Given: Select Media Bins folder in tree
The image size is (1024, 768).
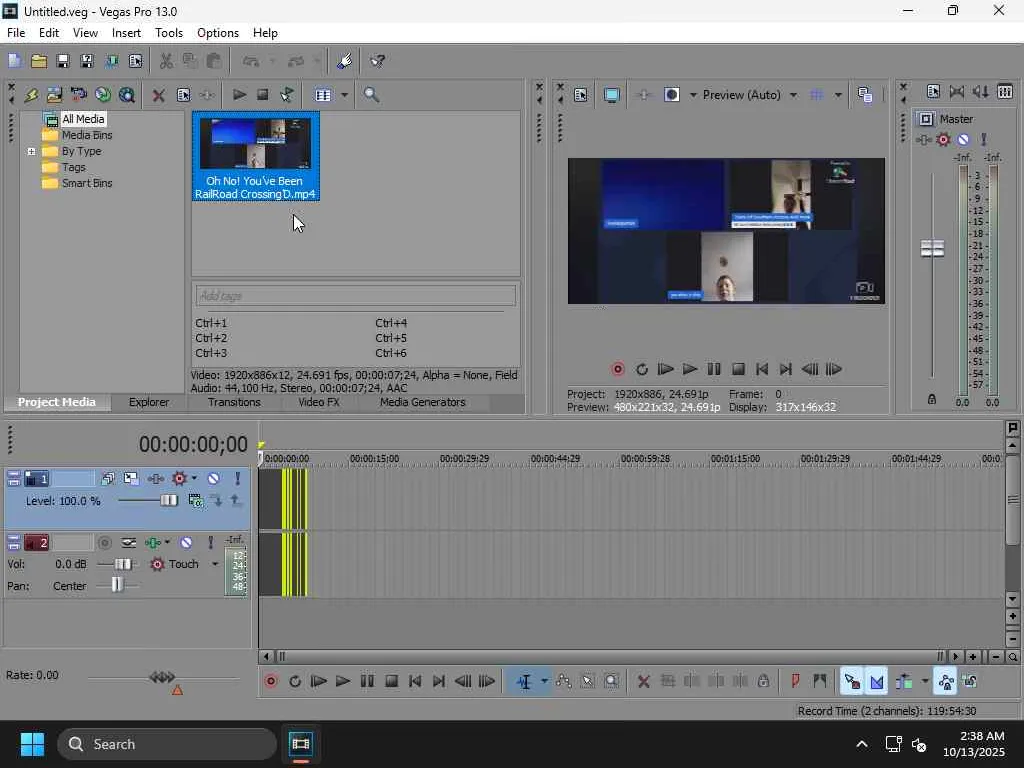Looking at the screenshot, I should (x=87, y=135).
